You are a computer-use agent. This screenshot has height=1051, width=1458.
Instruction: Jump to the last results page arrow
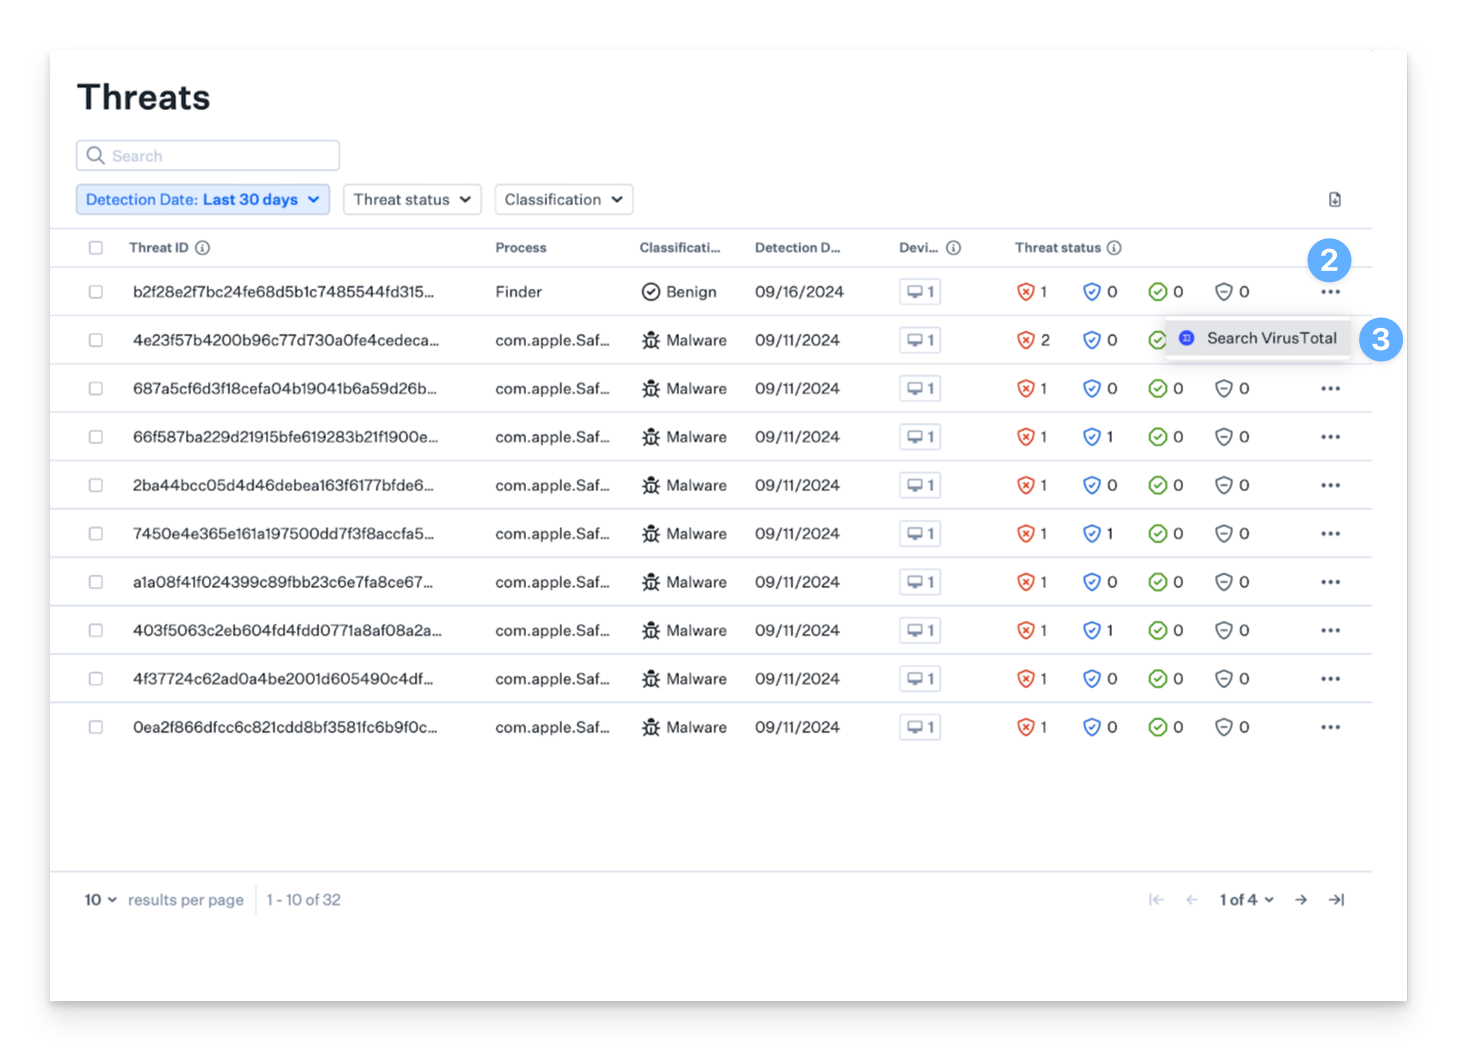tap(1336, 900)
